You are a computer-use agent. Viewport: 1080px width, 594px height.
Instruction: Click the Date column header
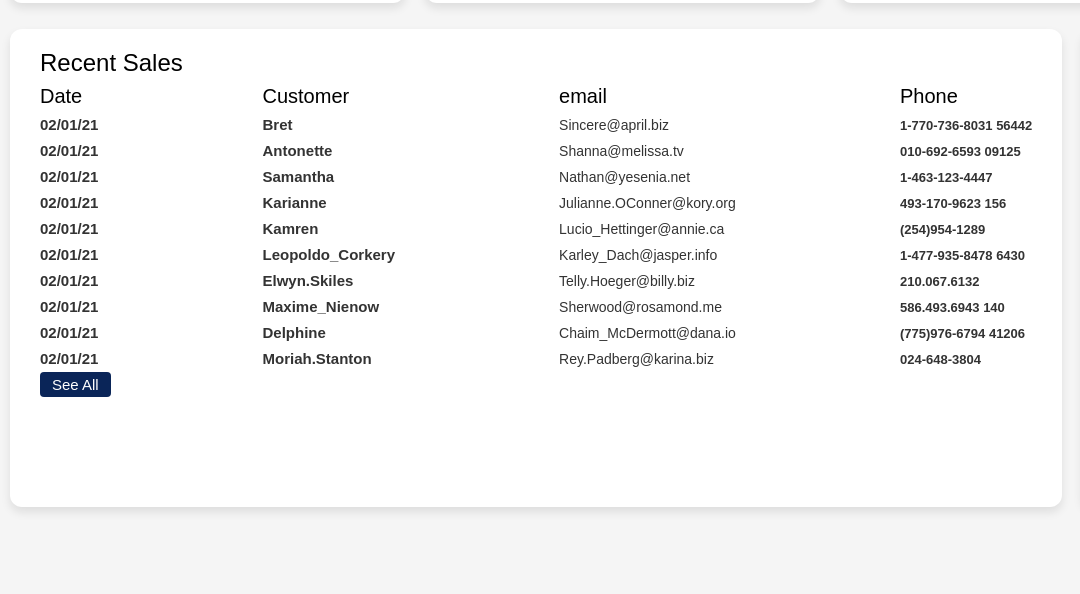click(x=61, y=96)
